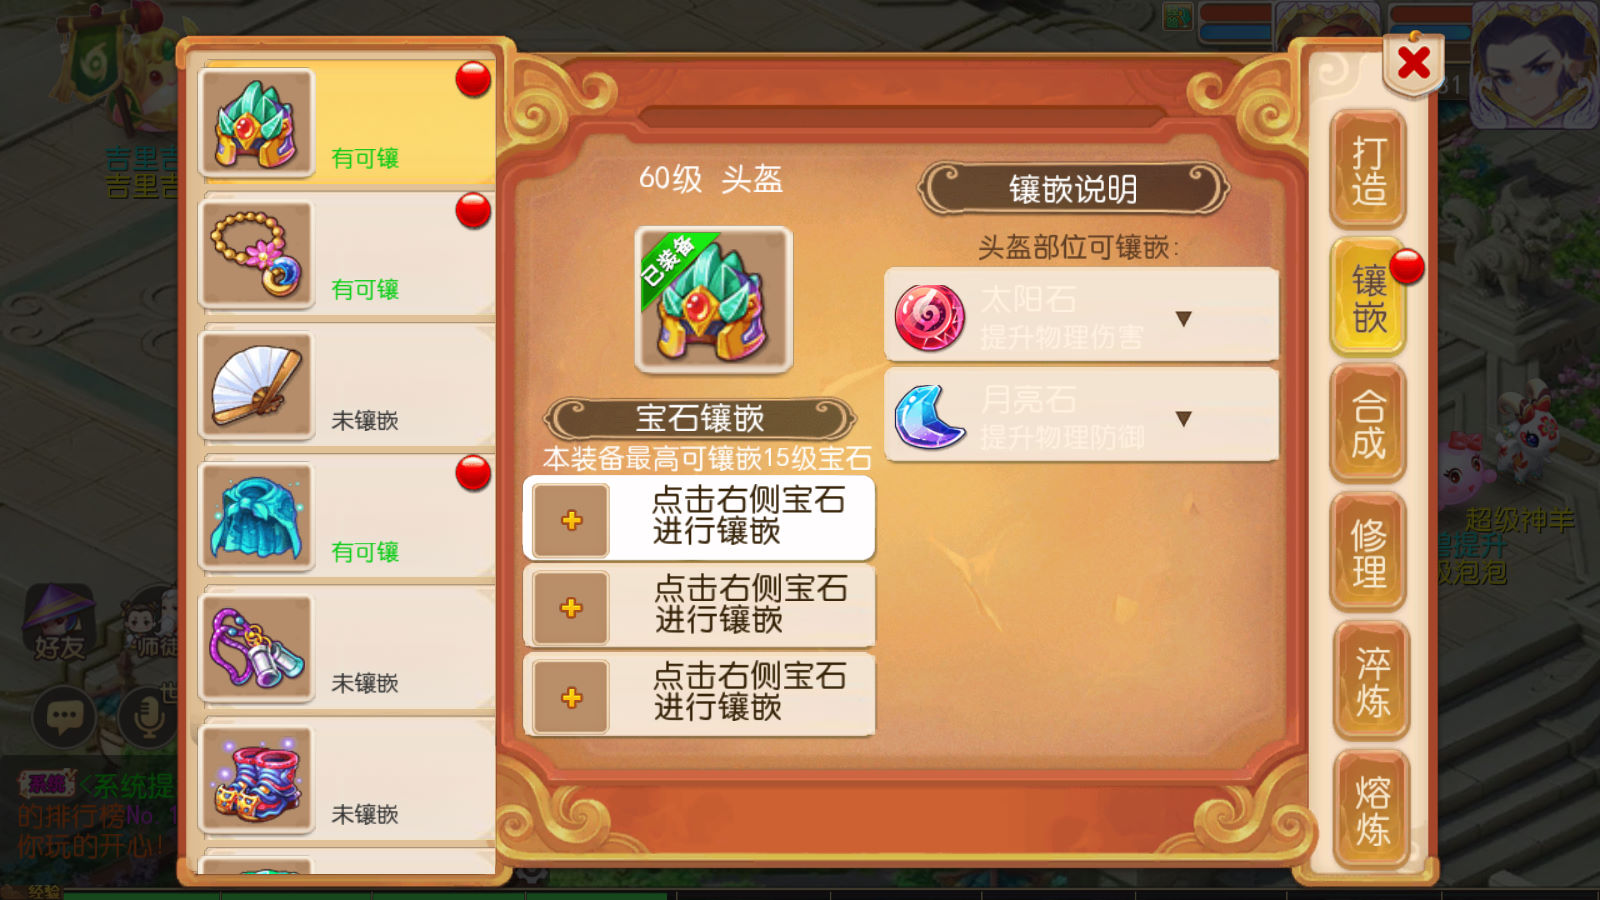Tap the red 太阳石 gem icon
Screen dimensions: 1600x900
[930, 318]
